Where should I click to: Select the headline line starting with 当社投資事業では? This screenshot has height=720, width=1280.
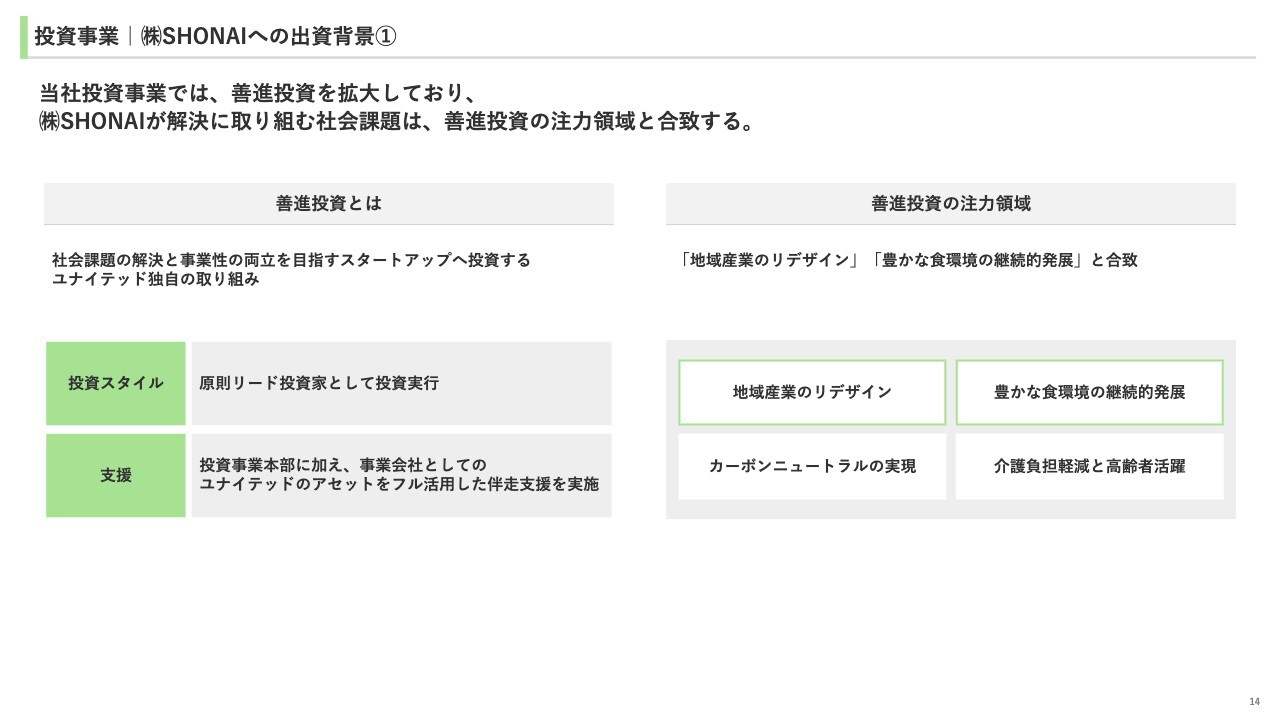click(256, 94)
